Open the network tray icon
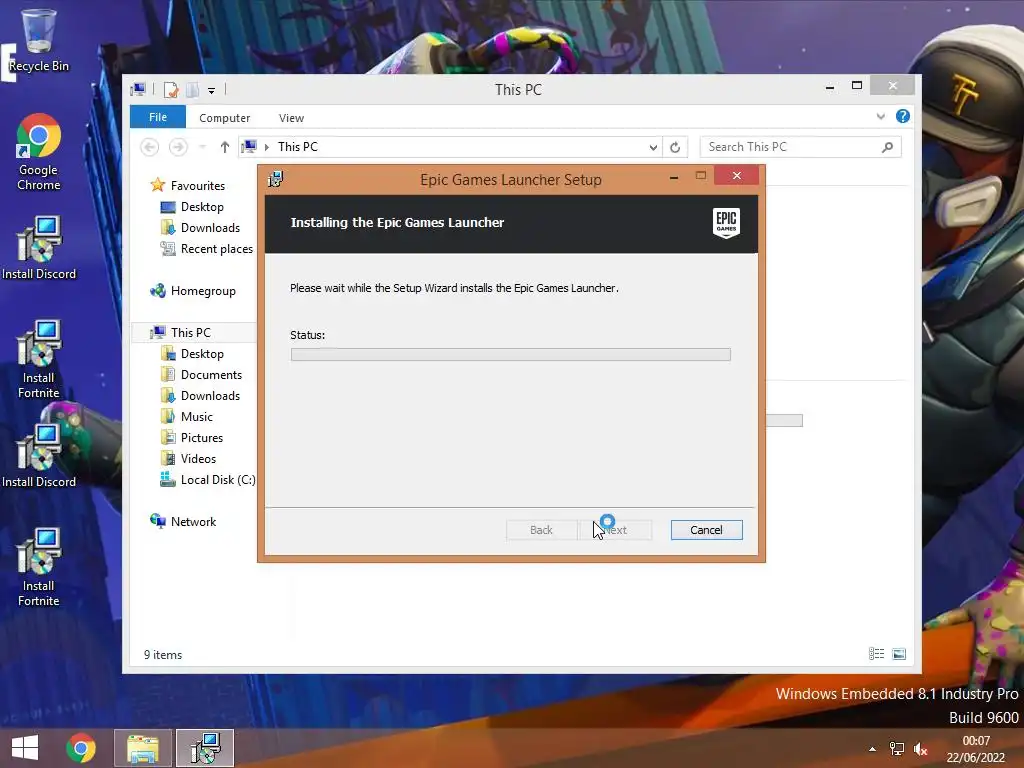The height and width of the screenshot is (768, 1024). [897, 749]
